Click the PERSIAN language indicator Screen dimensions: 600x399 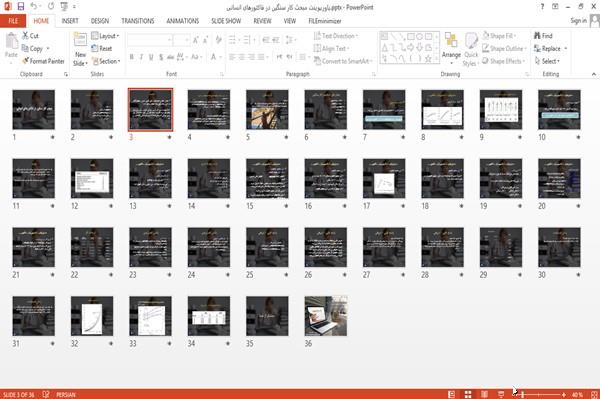(66, 394)
